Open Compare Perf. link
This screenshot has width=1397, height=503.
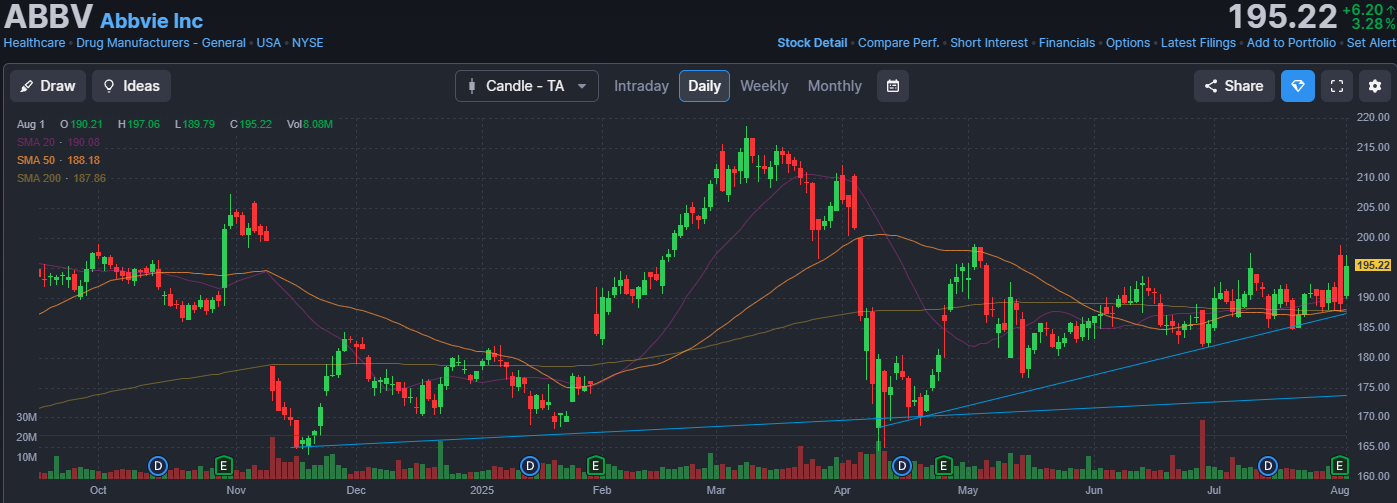[x=898, y=43]
